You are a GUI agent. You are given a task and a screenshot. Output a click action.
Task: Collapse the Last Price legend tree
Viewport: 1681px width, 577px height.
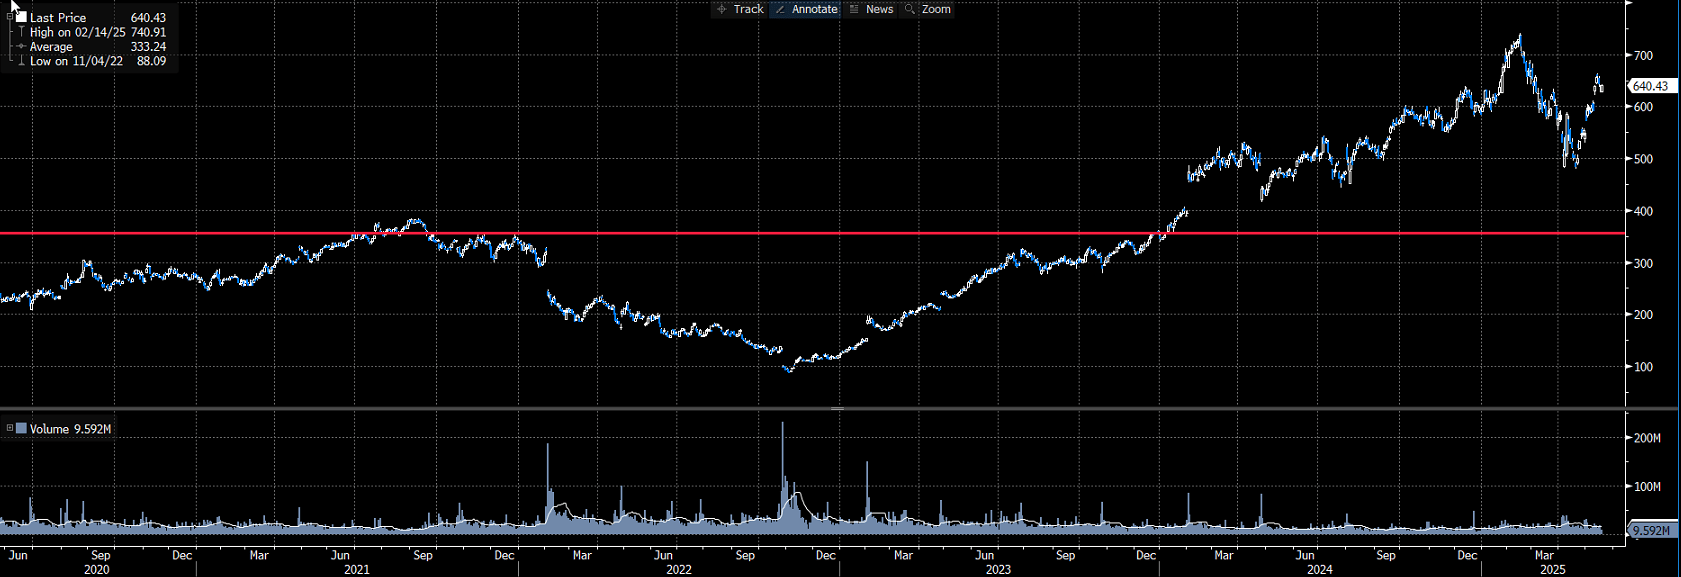click(x=9, y=17)
